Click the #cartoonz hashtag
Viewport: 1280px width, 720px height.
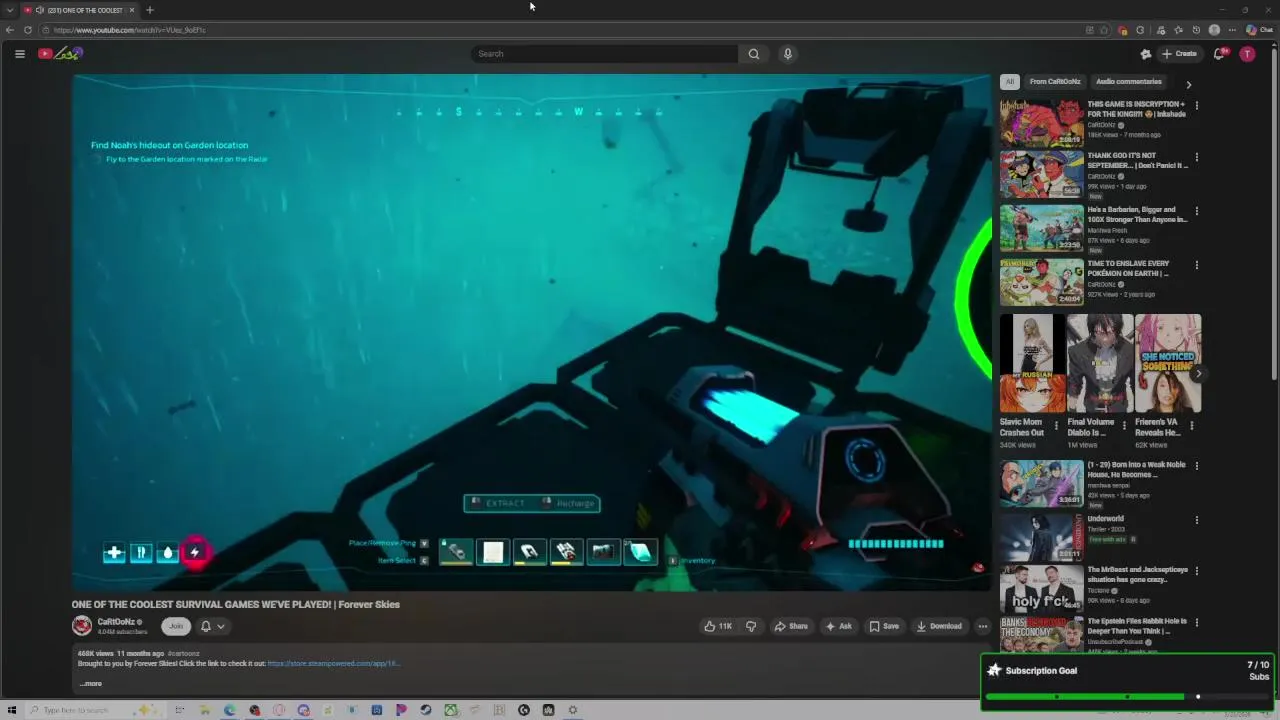tap(183, 654)
